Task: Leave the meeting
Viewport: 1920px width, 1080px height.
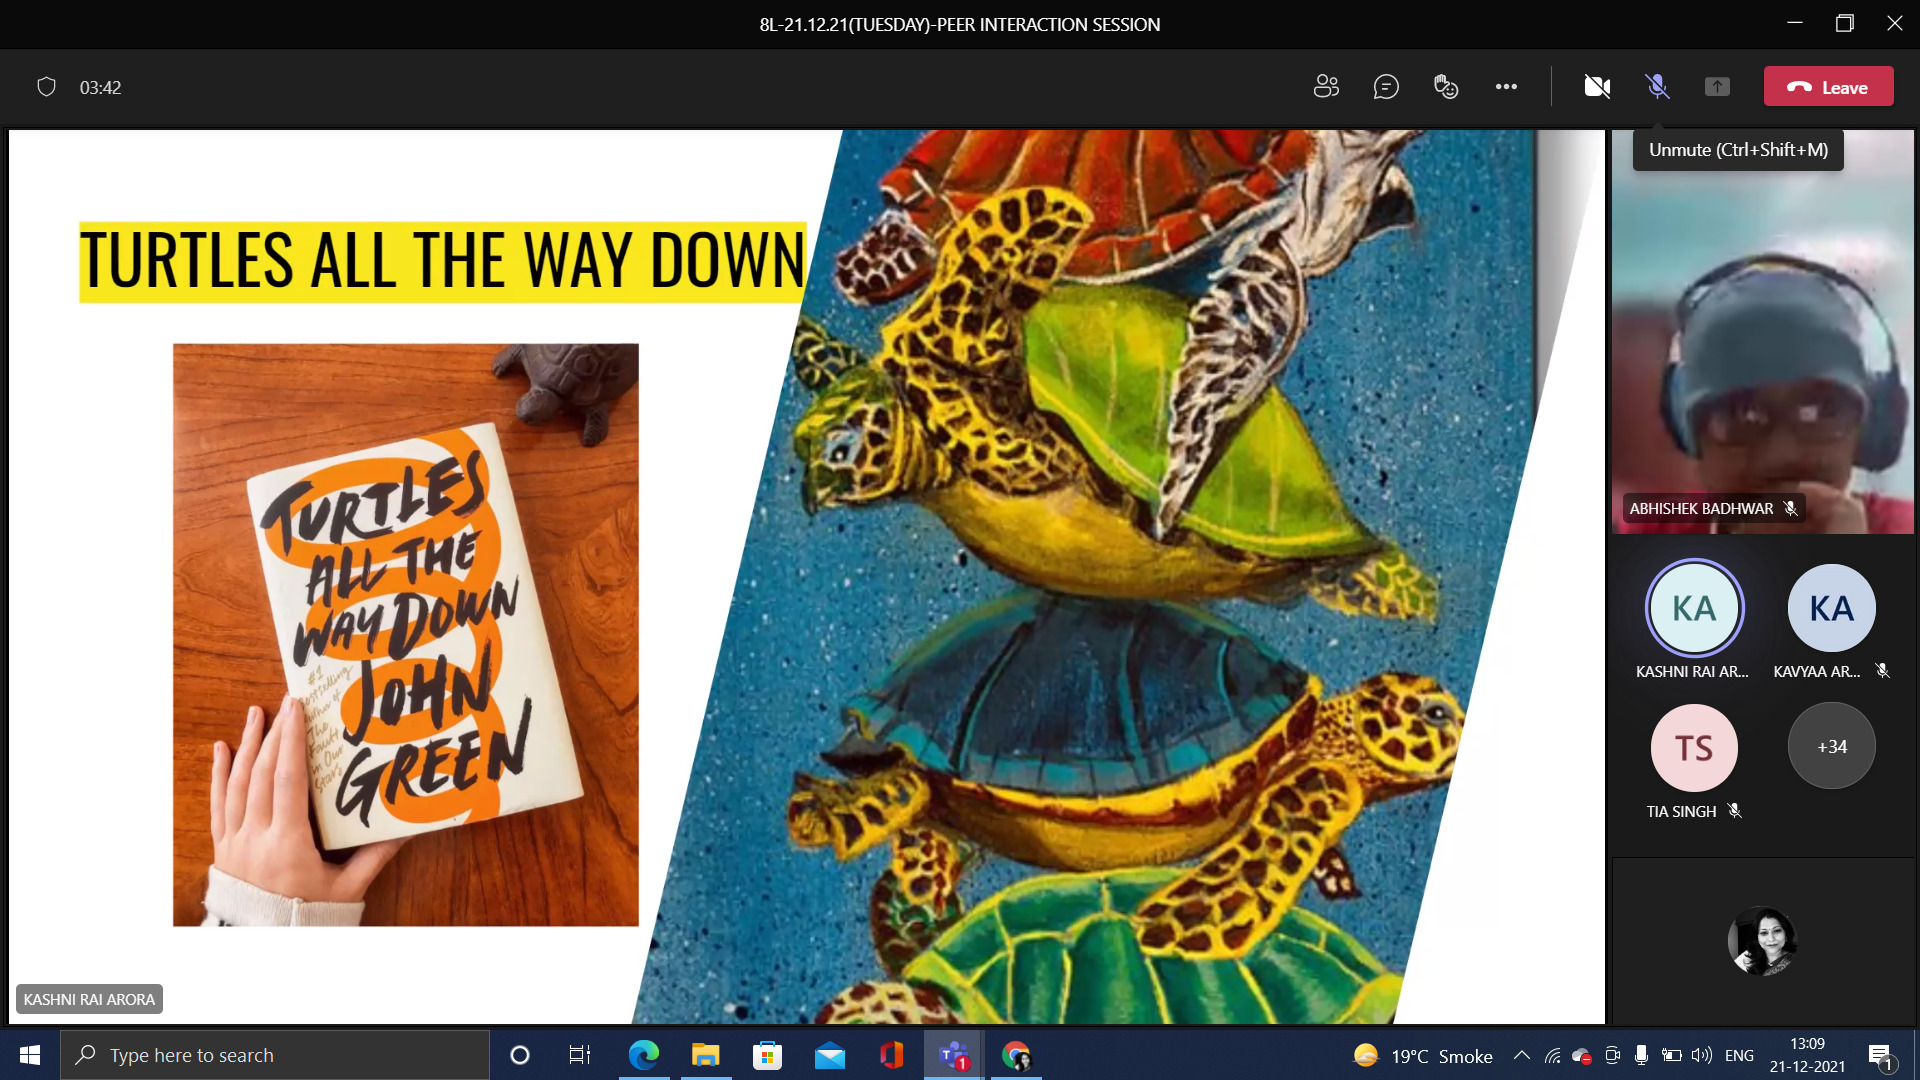Action: [1828, 87]
